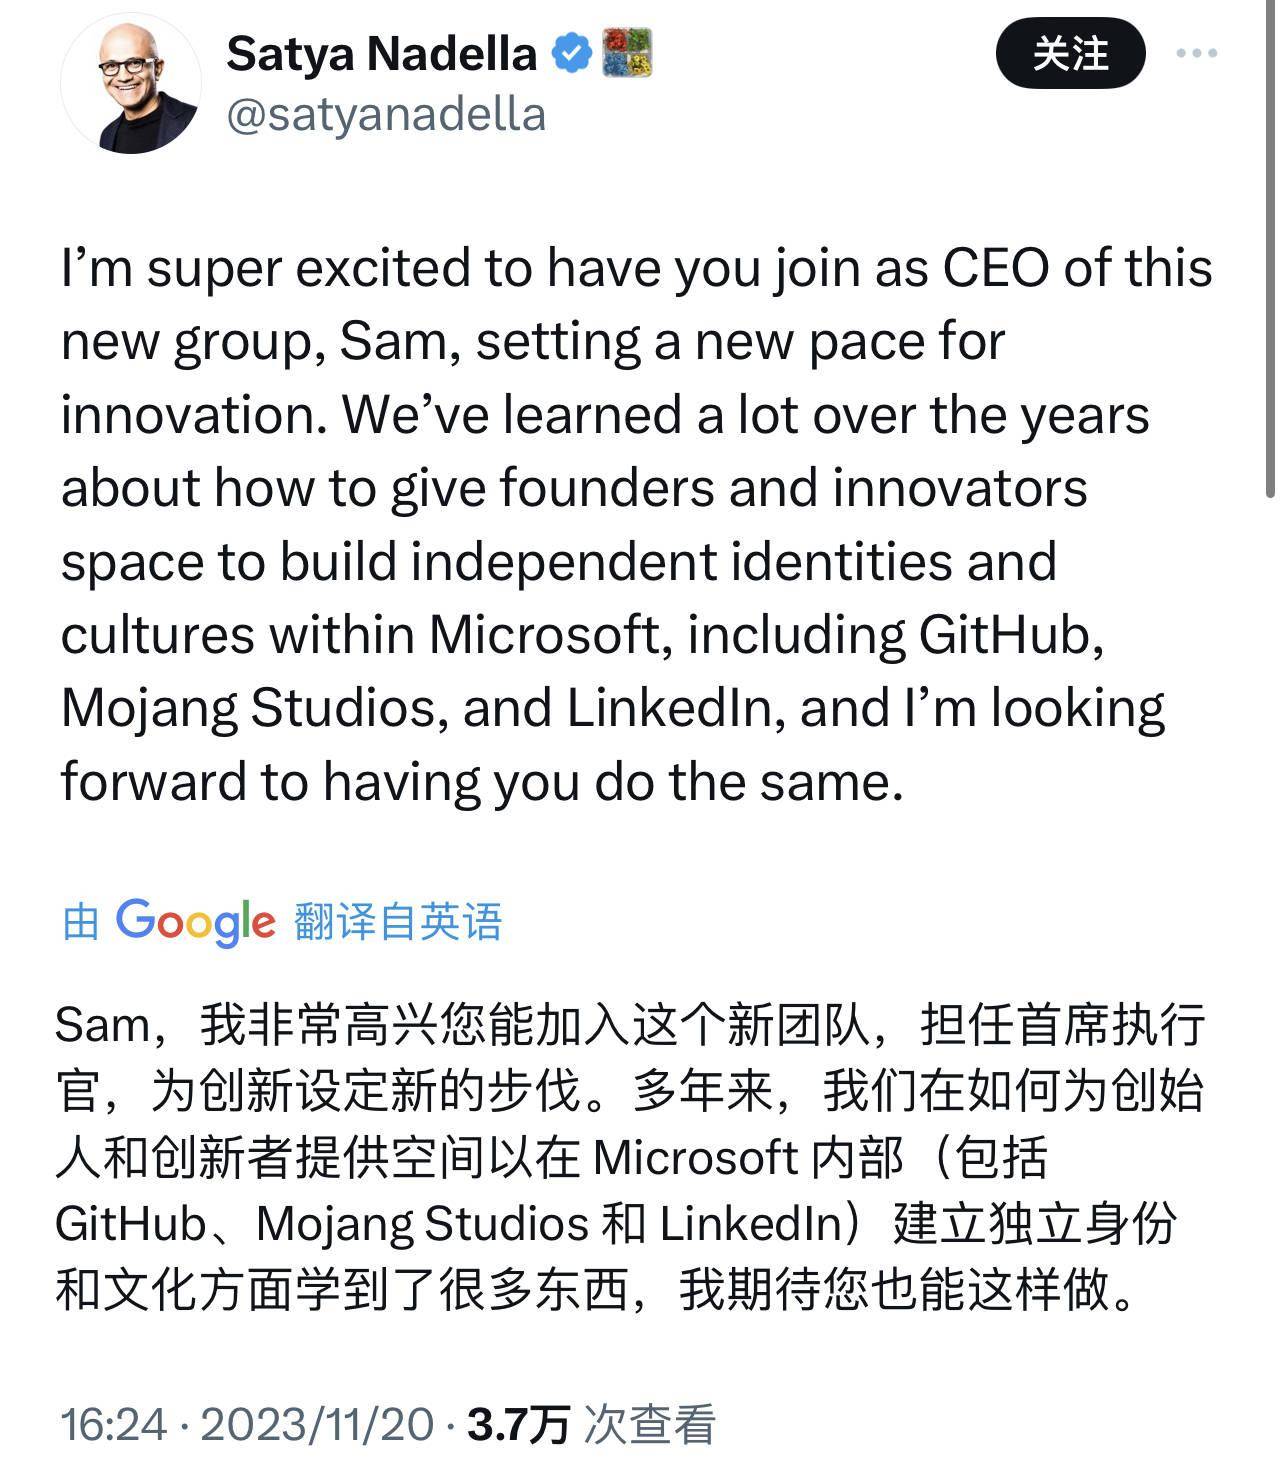Click the 2023/11/20 post date

click(317, 1424)
